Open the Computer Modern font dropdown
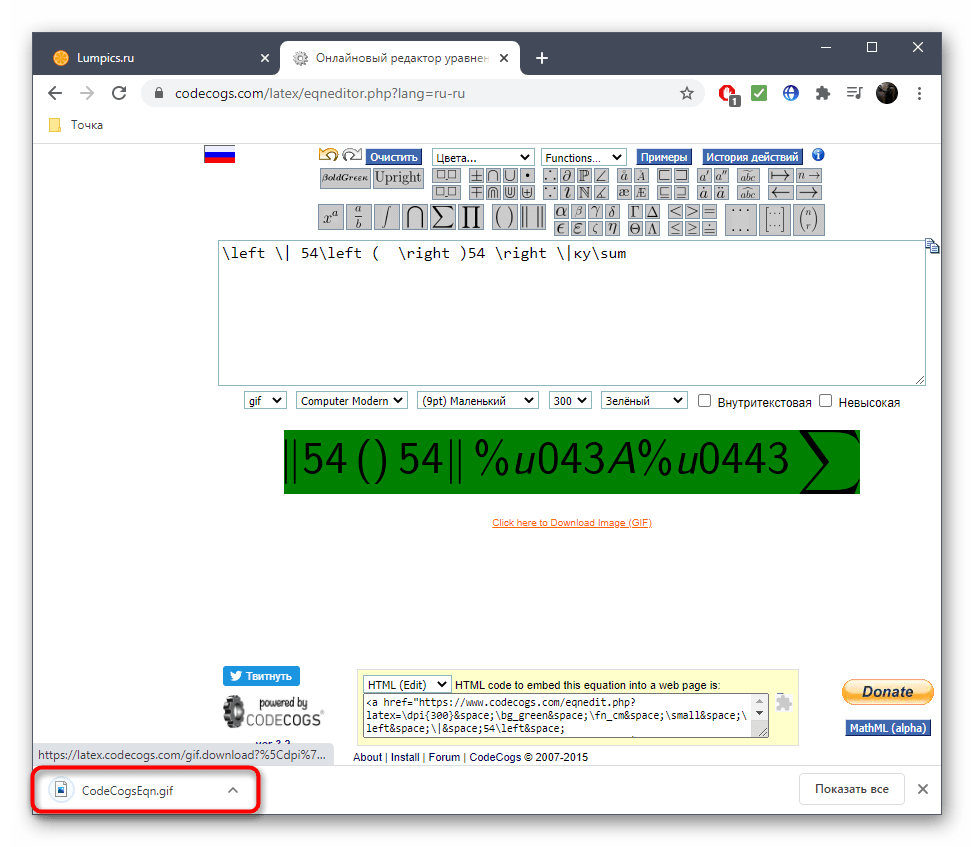The image size is (974, 847). tap(352, 401)
